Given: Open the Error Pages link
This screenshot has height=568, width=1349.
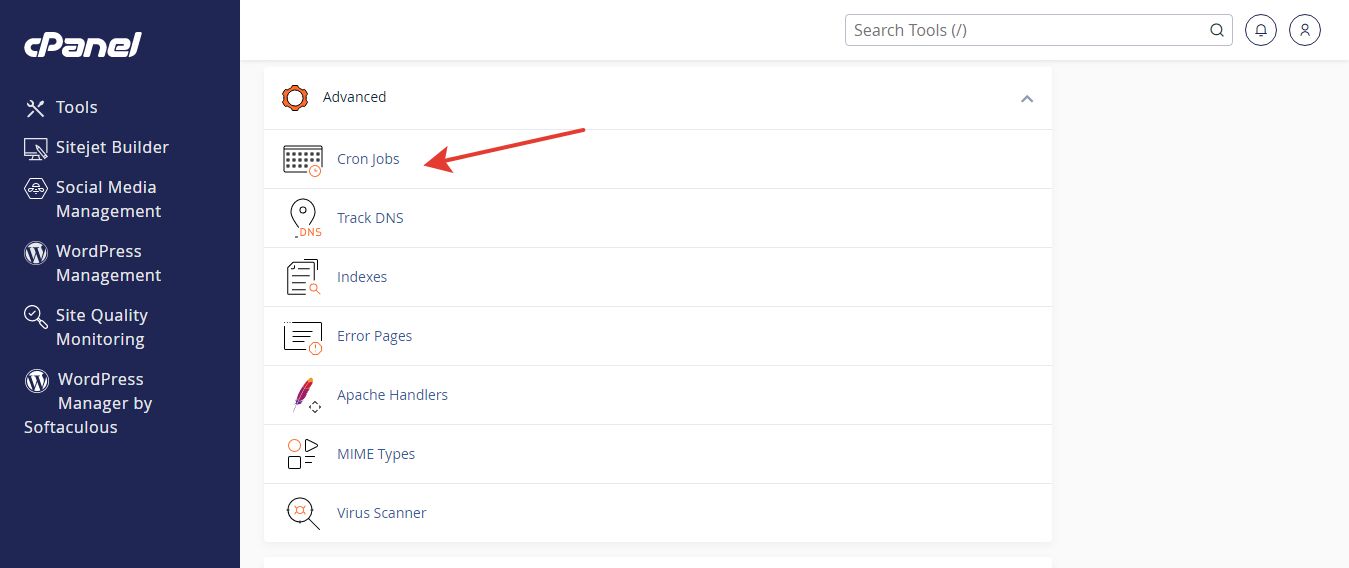Looking at the screenshot, I should pyautogui.click(x=374, y=336).
